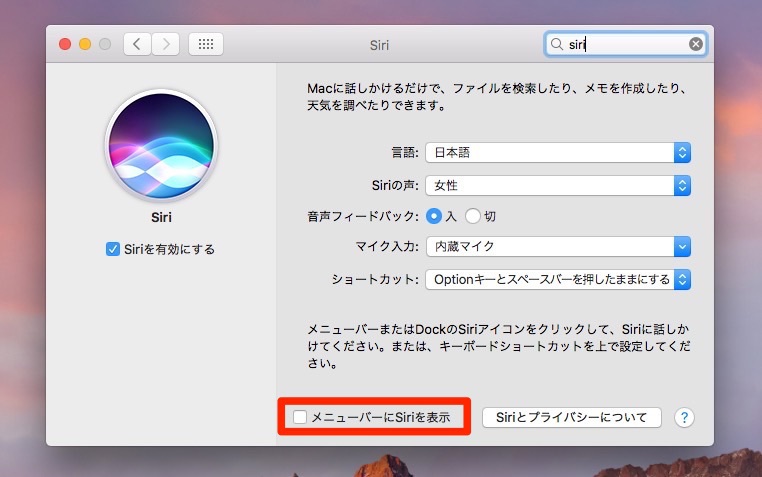This screenshot has width=762, height=477.
Task: Go back with the left chevron button
Action: (x=137, y=44)
